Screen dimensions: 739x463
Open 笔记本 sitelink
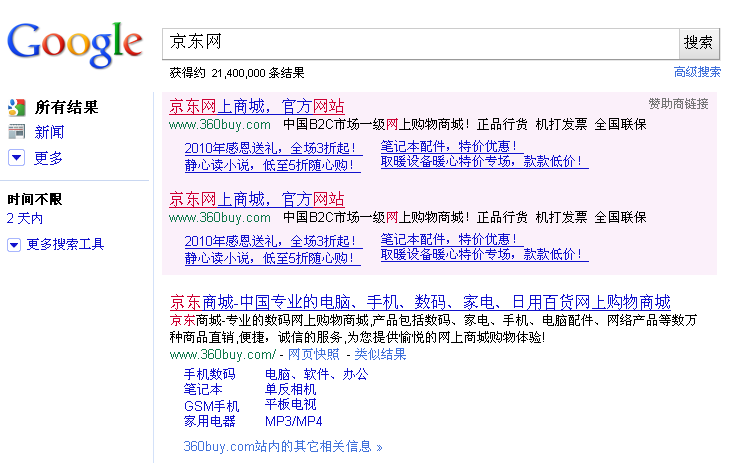(x=203, y=389)
